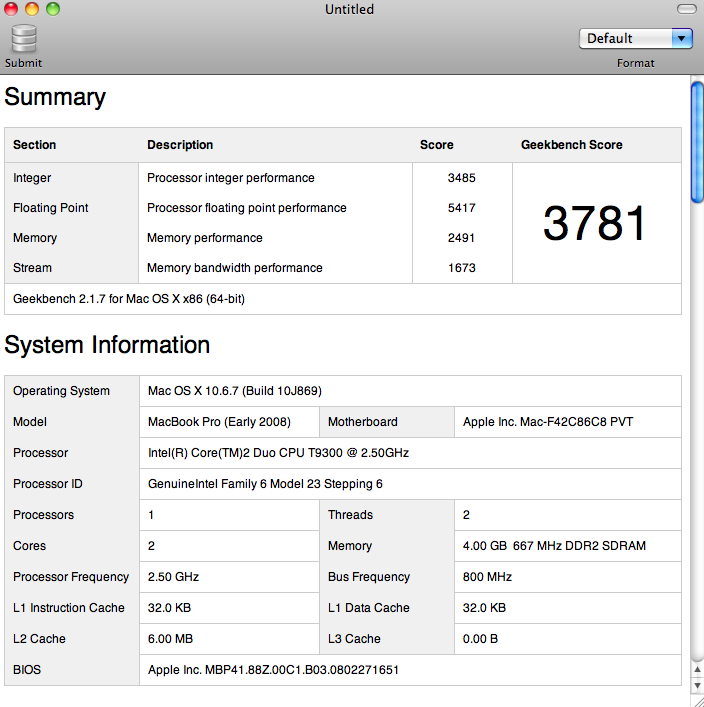Click the scrollbar down arrow
Image resolution: width=704 pixels, height=707 pixels.
click(x=697, y=685)
